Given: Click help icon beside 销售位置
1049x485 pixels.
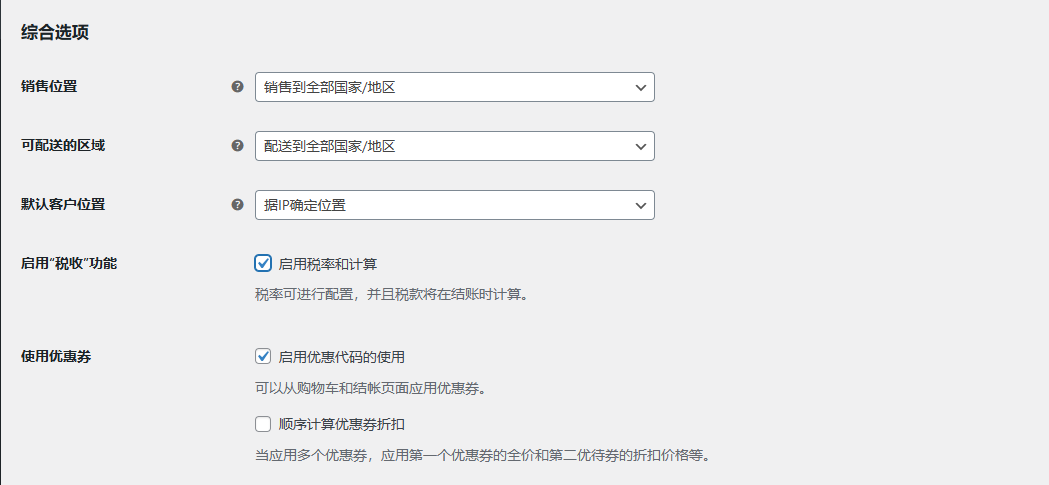Looking at the screenshot, I should pos(237,86).
